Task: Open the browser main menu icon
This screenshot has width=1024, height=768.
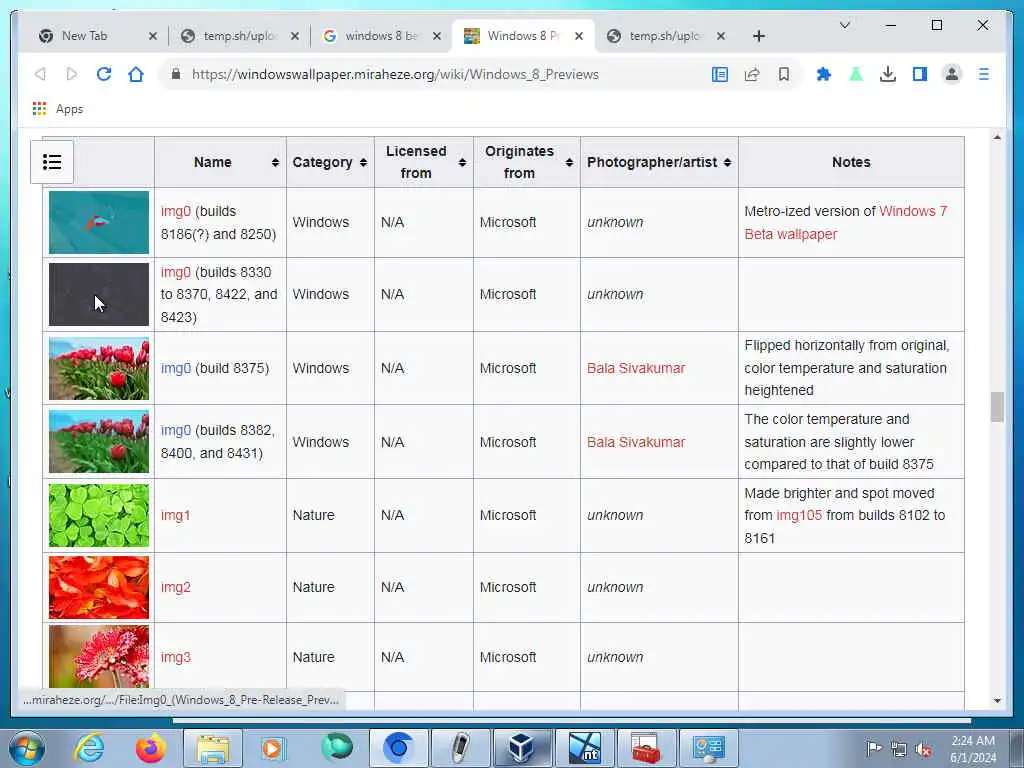Action: click(984, 74)
